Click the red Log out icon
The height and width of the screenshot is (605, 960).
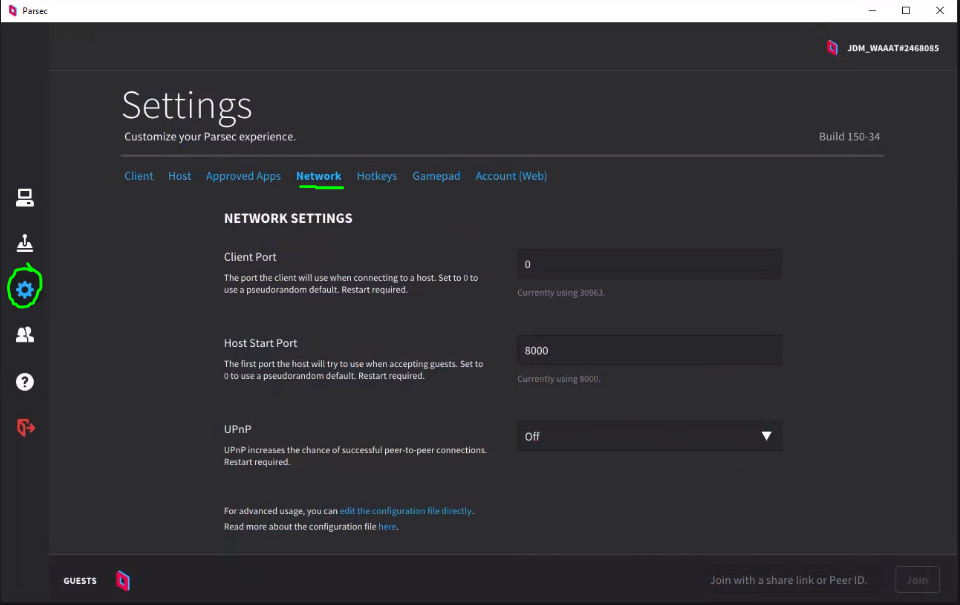coord(25,427)
